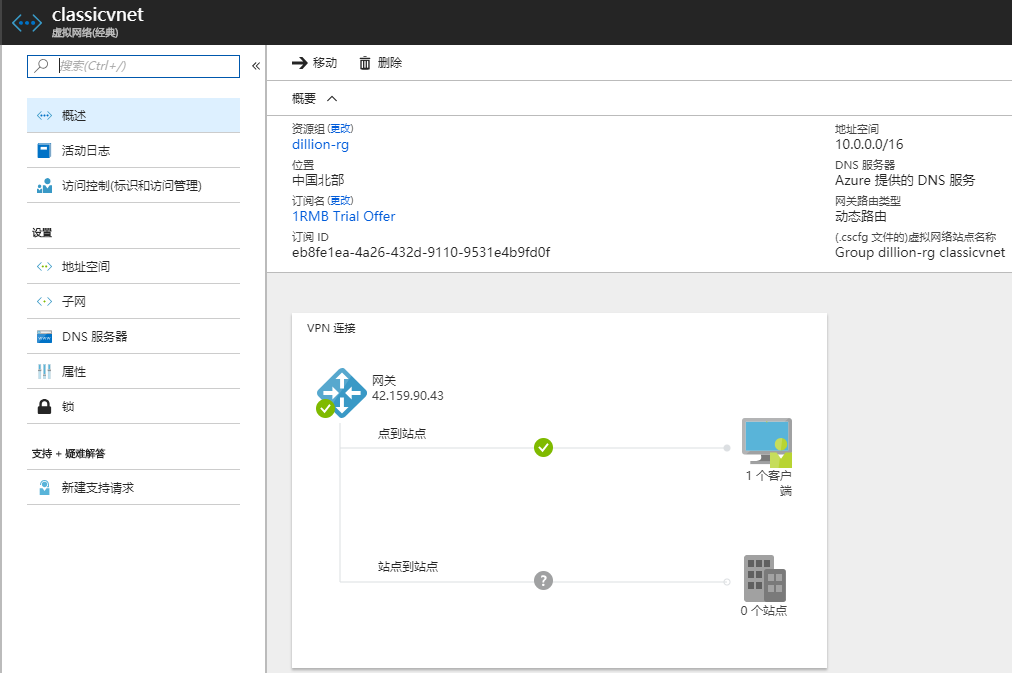Click the 移动 button
The width and height of the screenshot is (1012, 673).
(x=315, y=63)
